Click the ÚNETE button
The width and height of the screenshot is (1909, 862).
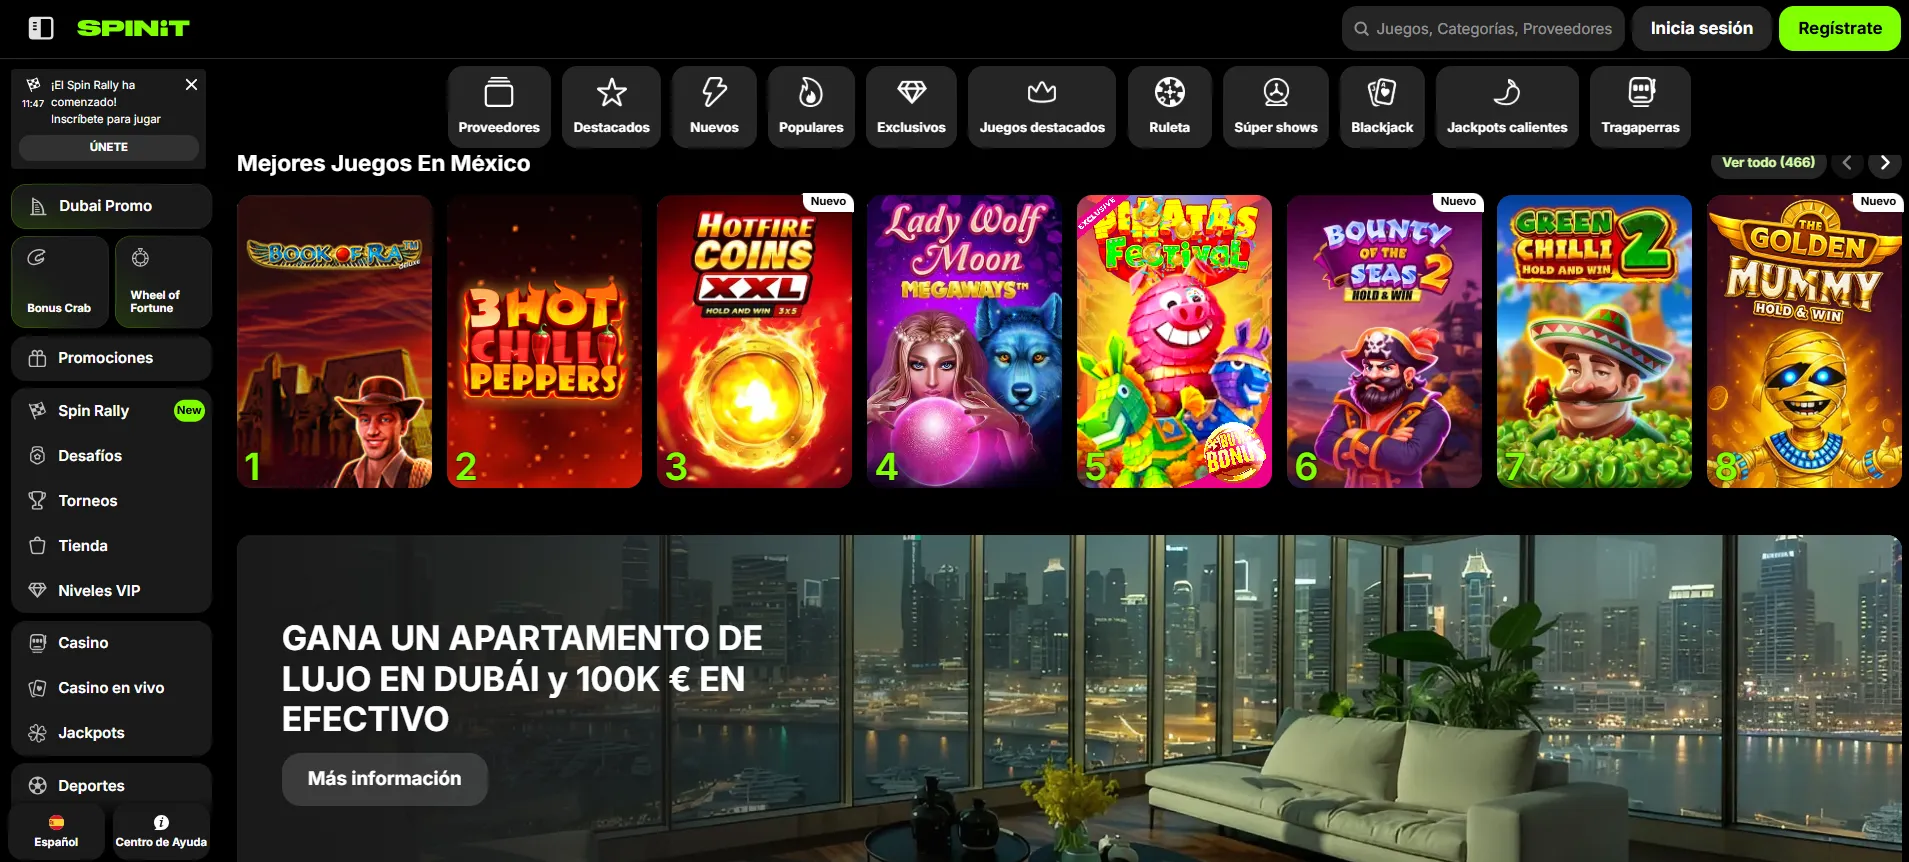click(x=109, y=147)
